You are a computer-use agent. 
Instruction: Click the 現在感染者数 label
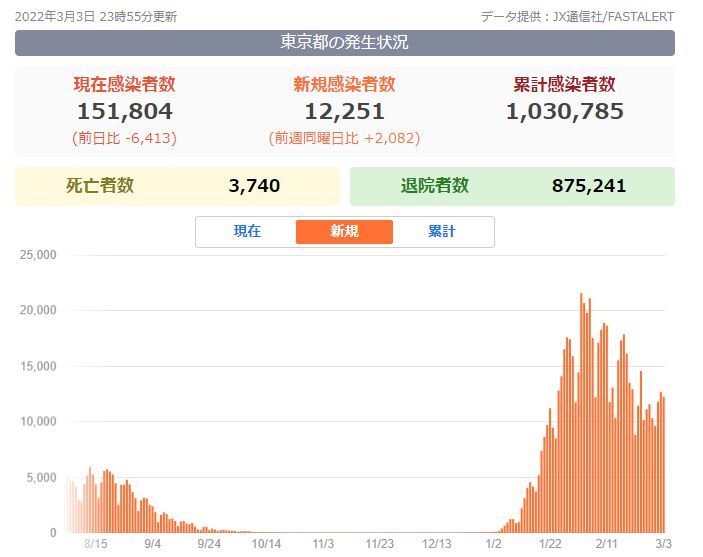point(125,84)
